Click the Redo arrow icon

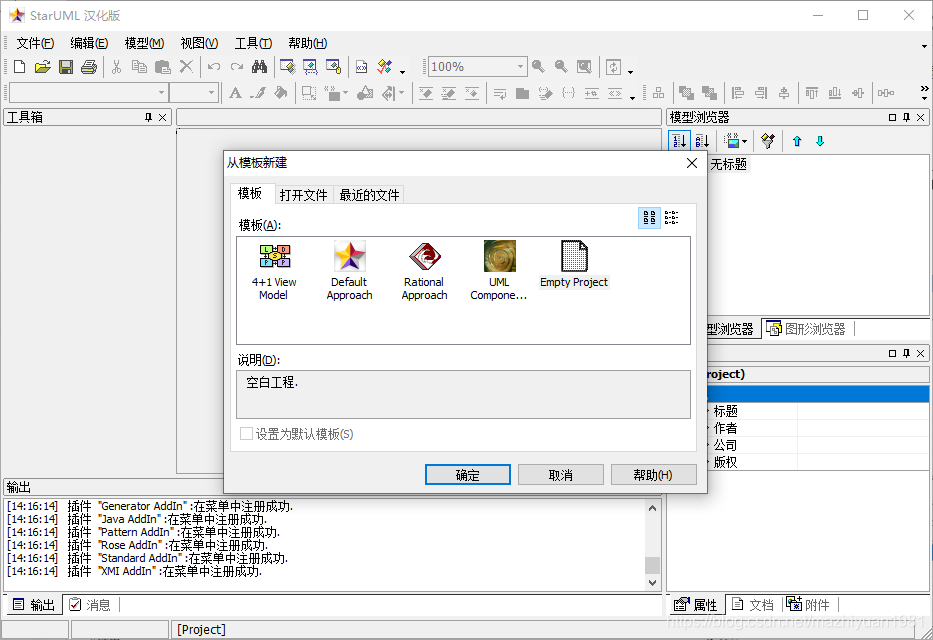237,67
